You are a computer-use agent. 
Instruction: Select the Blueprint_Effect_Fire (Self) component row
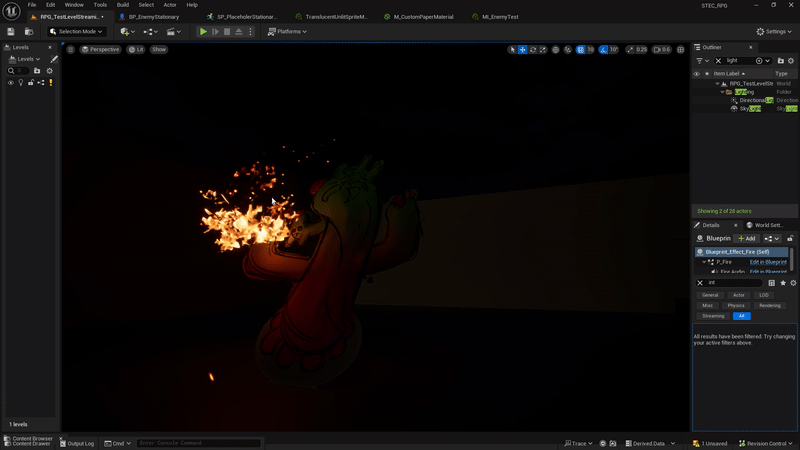tap(741, 252)
